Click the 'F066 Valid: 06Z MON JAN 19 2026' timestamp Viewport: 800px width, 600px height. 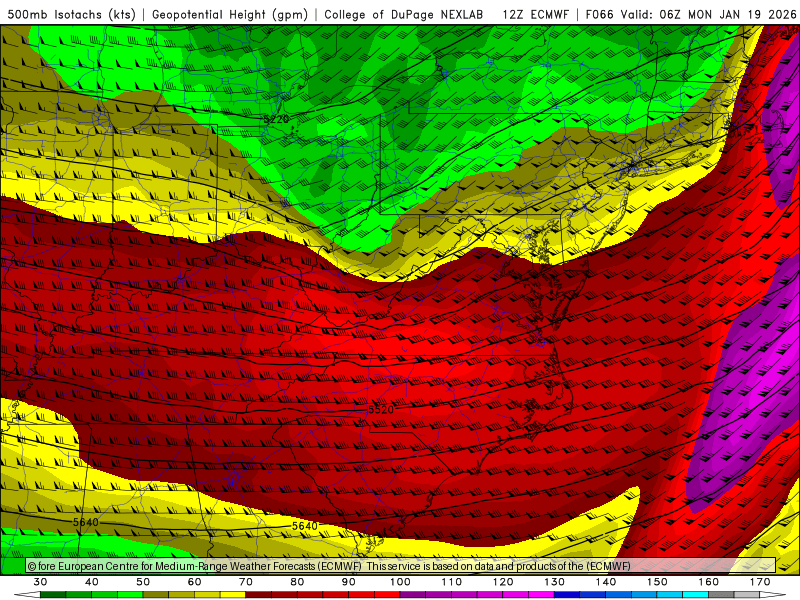coord(691,14)
